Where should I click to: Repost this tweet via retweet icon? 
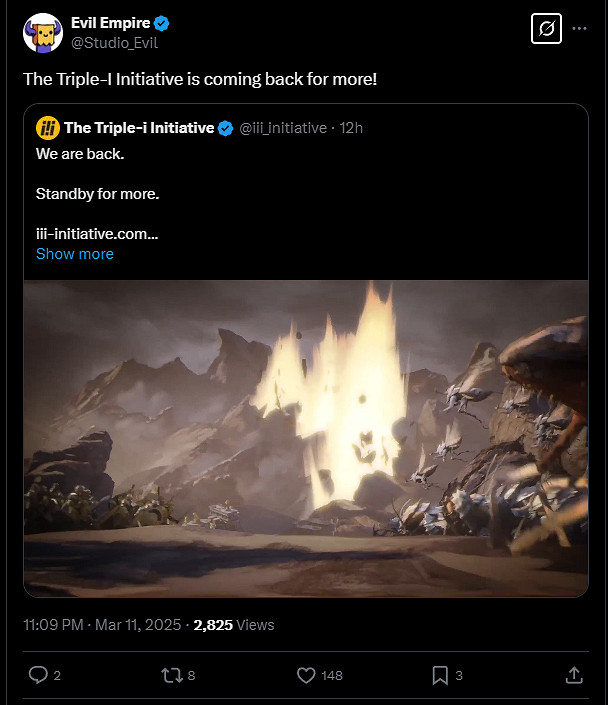pos(172,675)
